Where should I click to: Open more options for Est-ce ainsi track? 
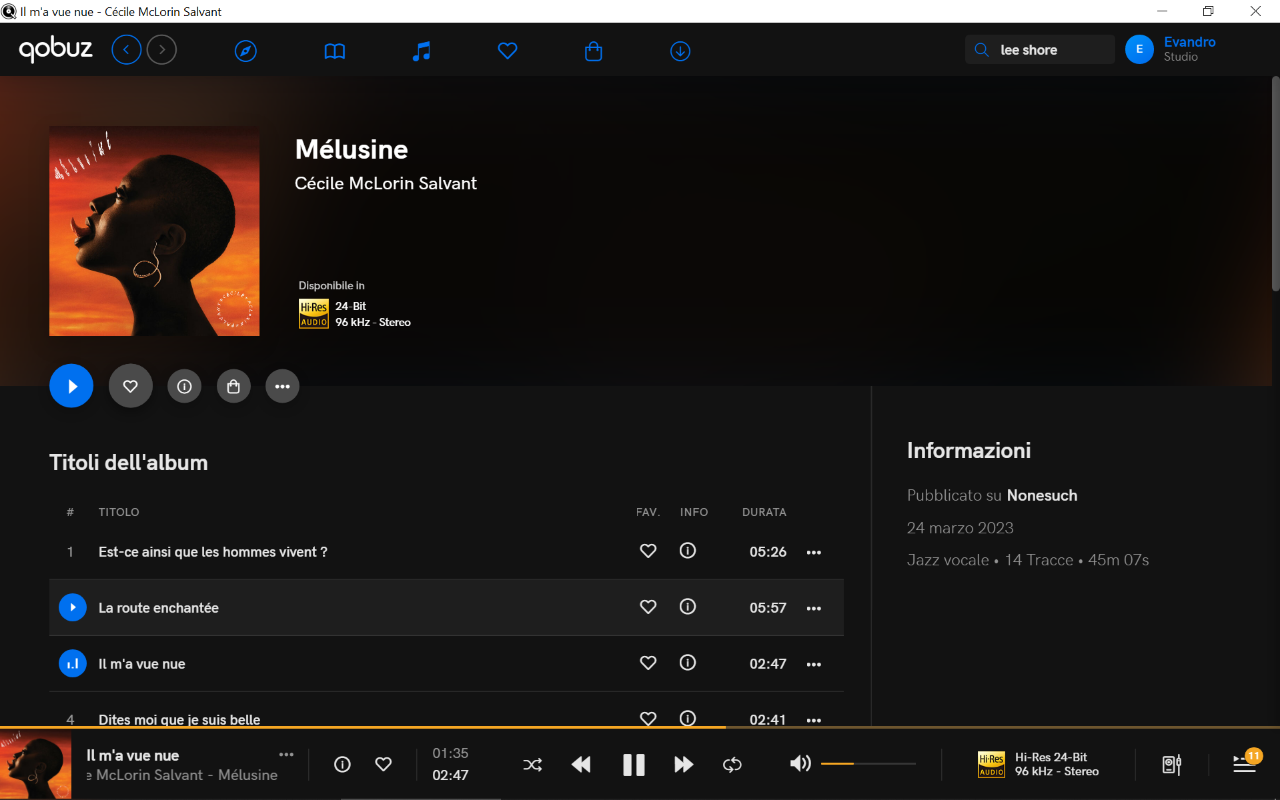[x=814, y=552]
